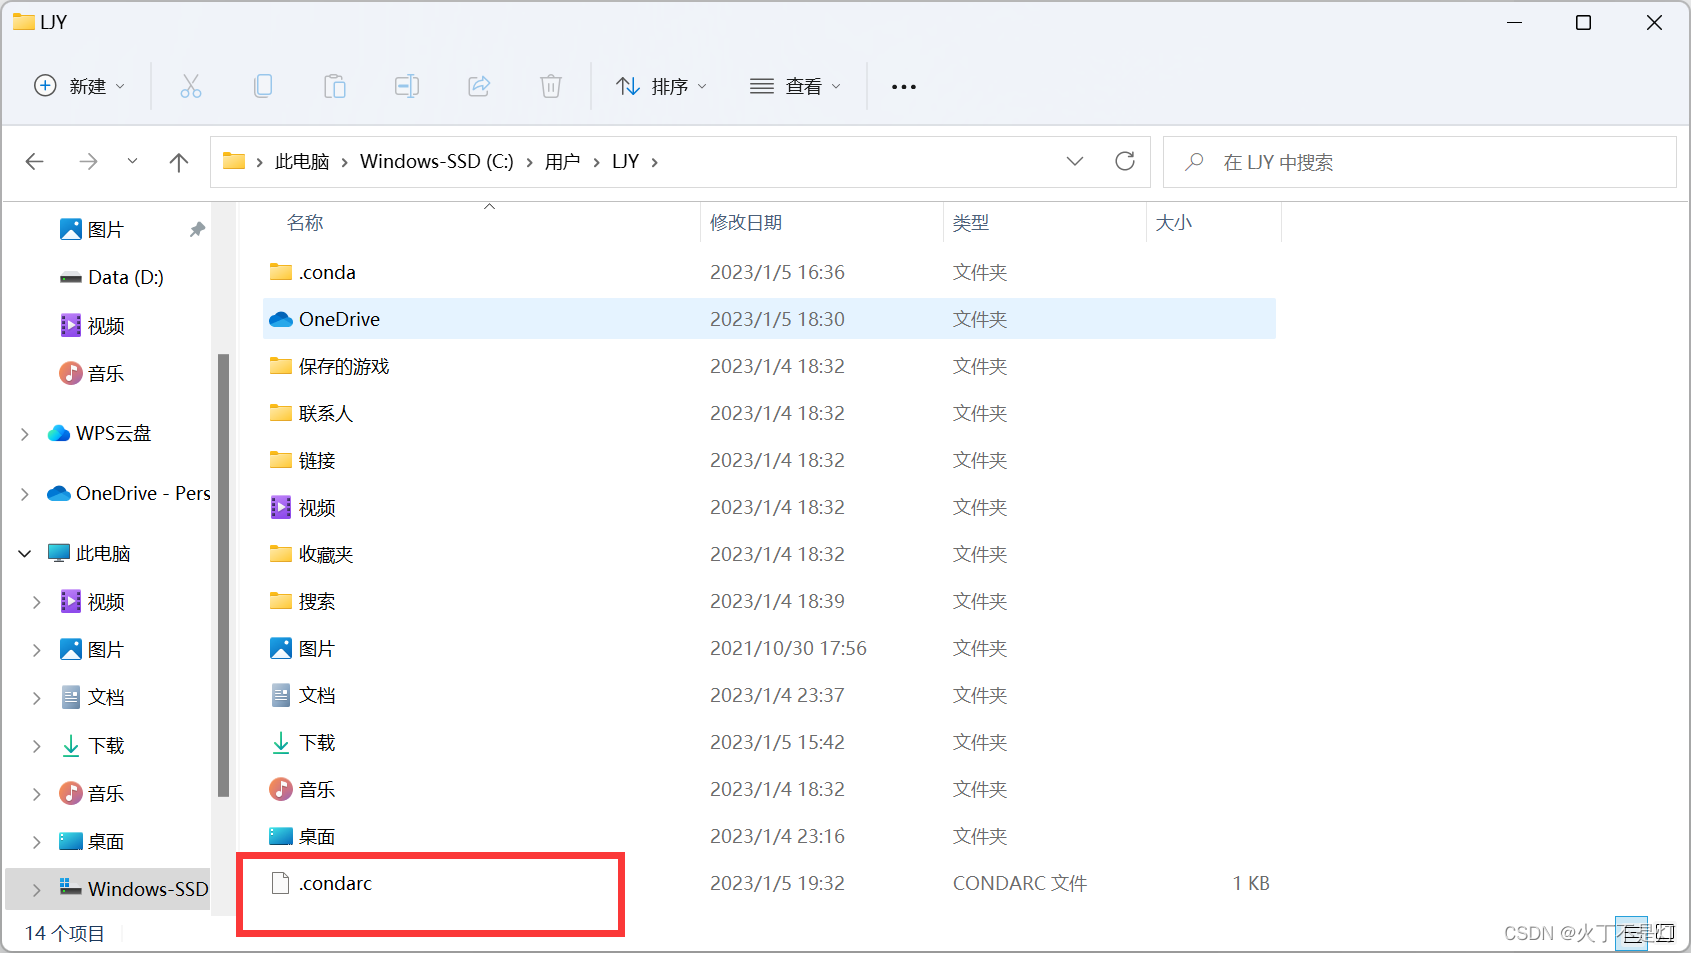Go forward with the right arrow
Image resolution: width=1691 pixels, height=953 pixels.
tap(88, 162)
